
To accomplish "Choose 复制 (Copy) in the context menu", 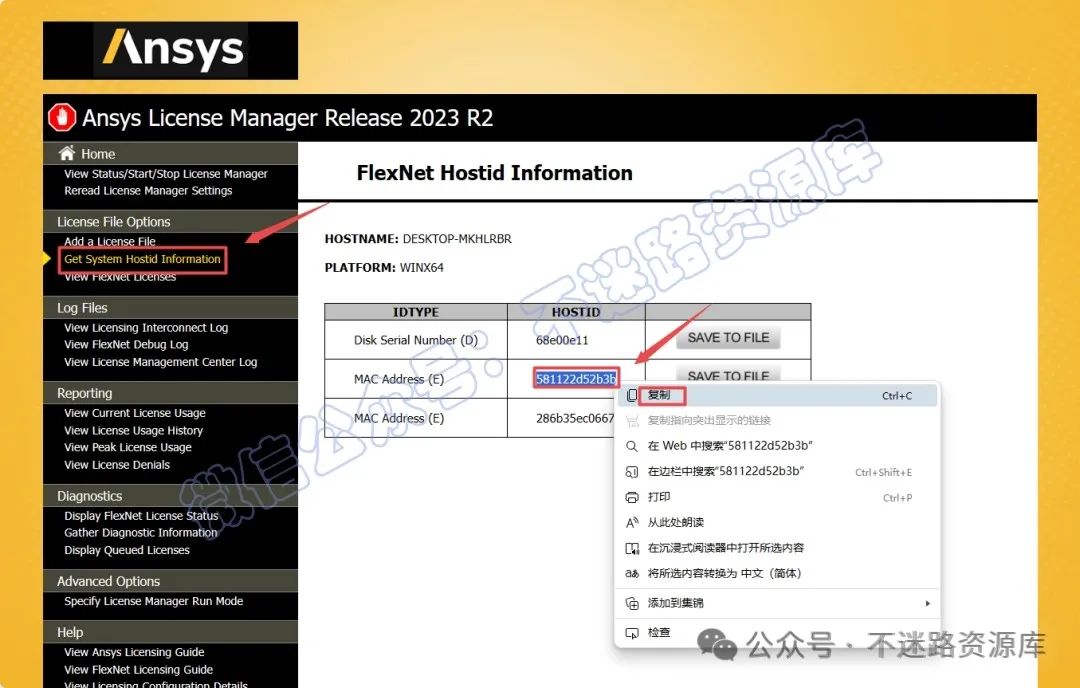I will point(777,395).
